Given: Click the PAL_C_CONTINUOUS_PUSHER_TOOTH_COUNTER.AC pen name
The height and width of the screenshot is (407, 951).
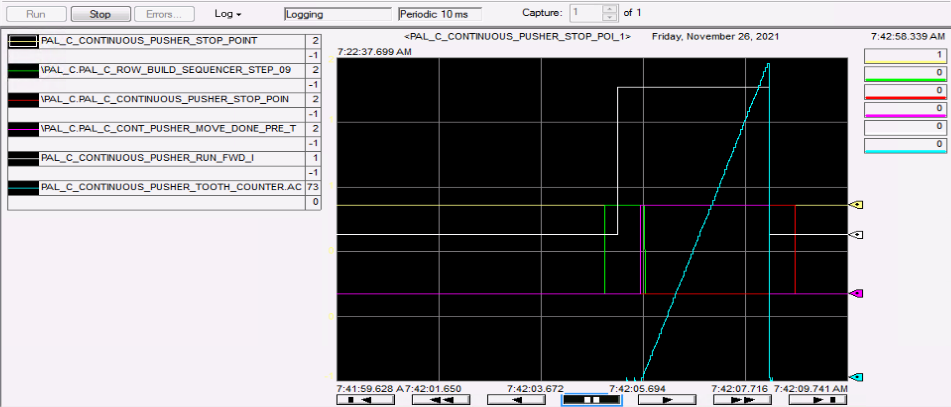Looking at the screenshot, I should pyautogui.click(x=171, y=187).
